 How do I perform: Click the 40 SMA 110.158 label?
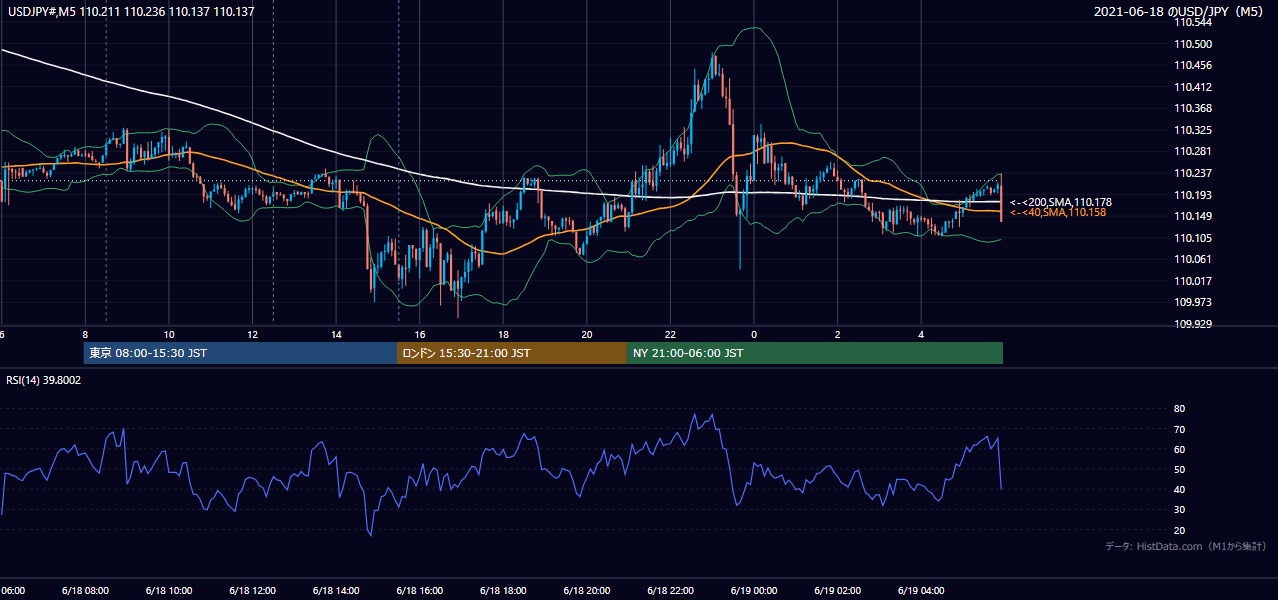[x=1058, y=213]
